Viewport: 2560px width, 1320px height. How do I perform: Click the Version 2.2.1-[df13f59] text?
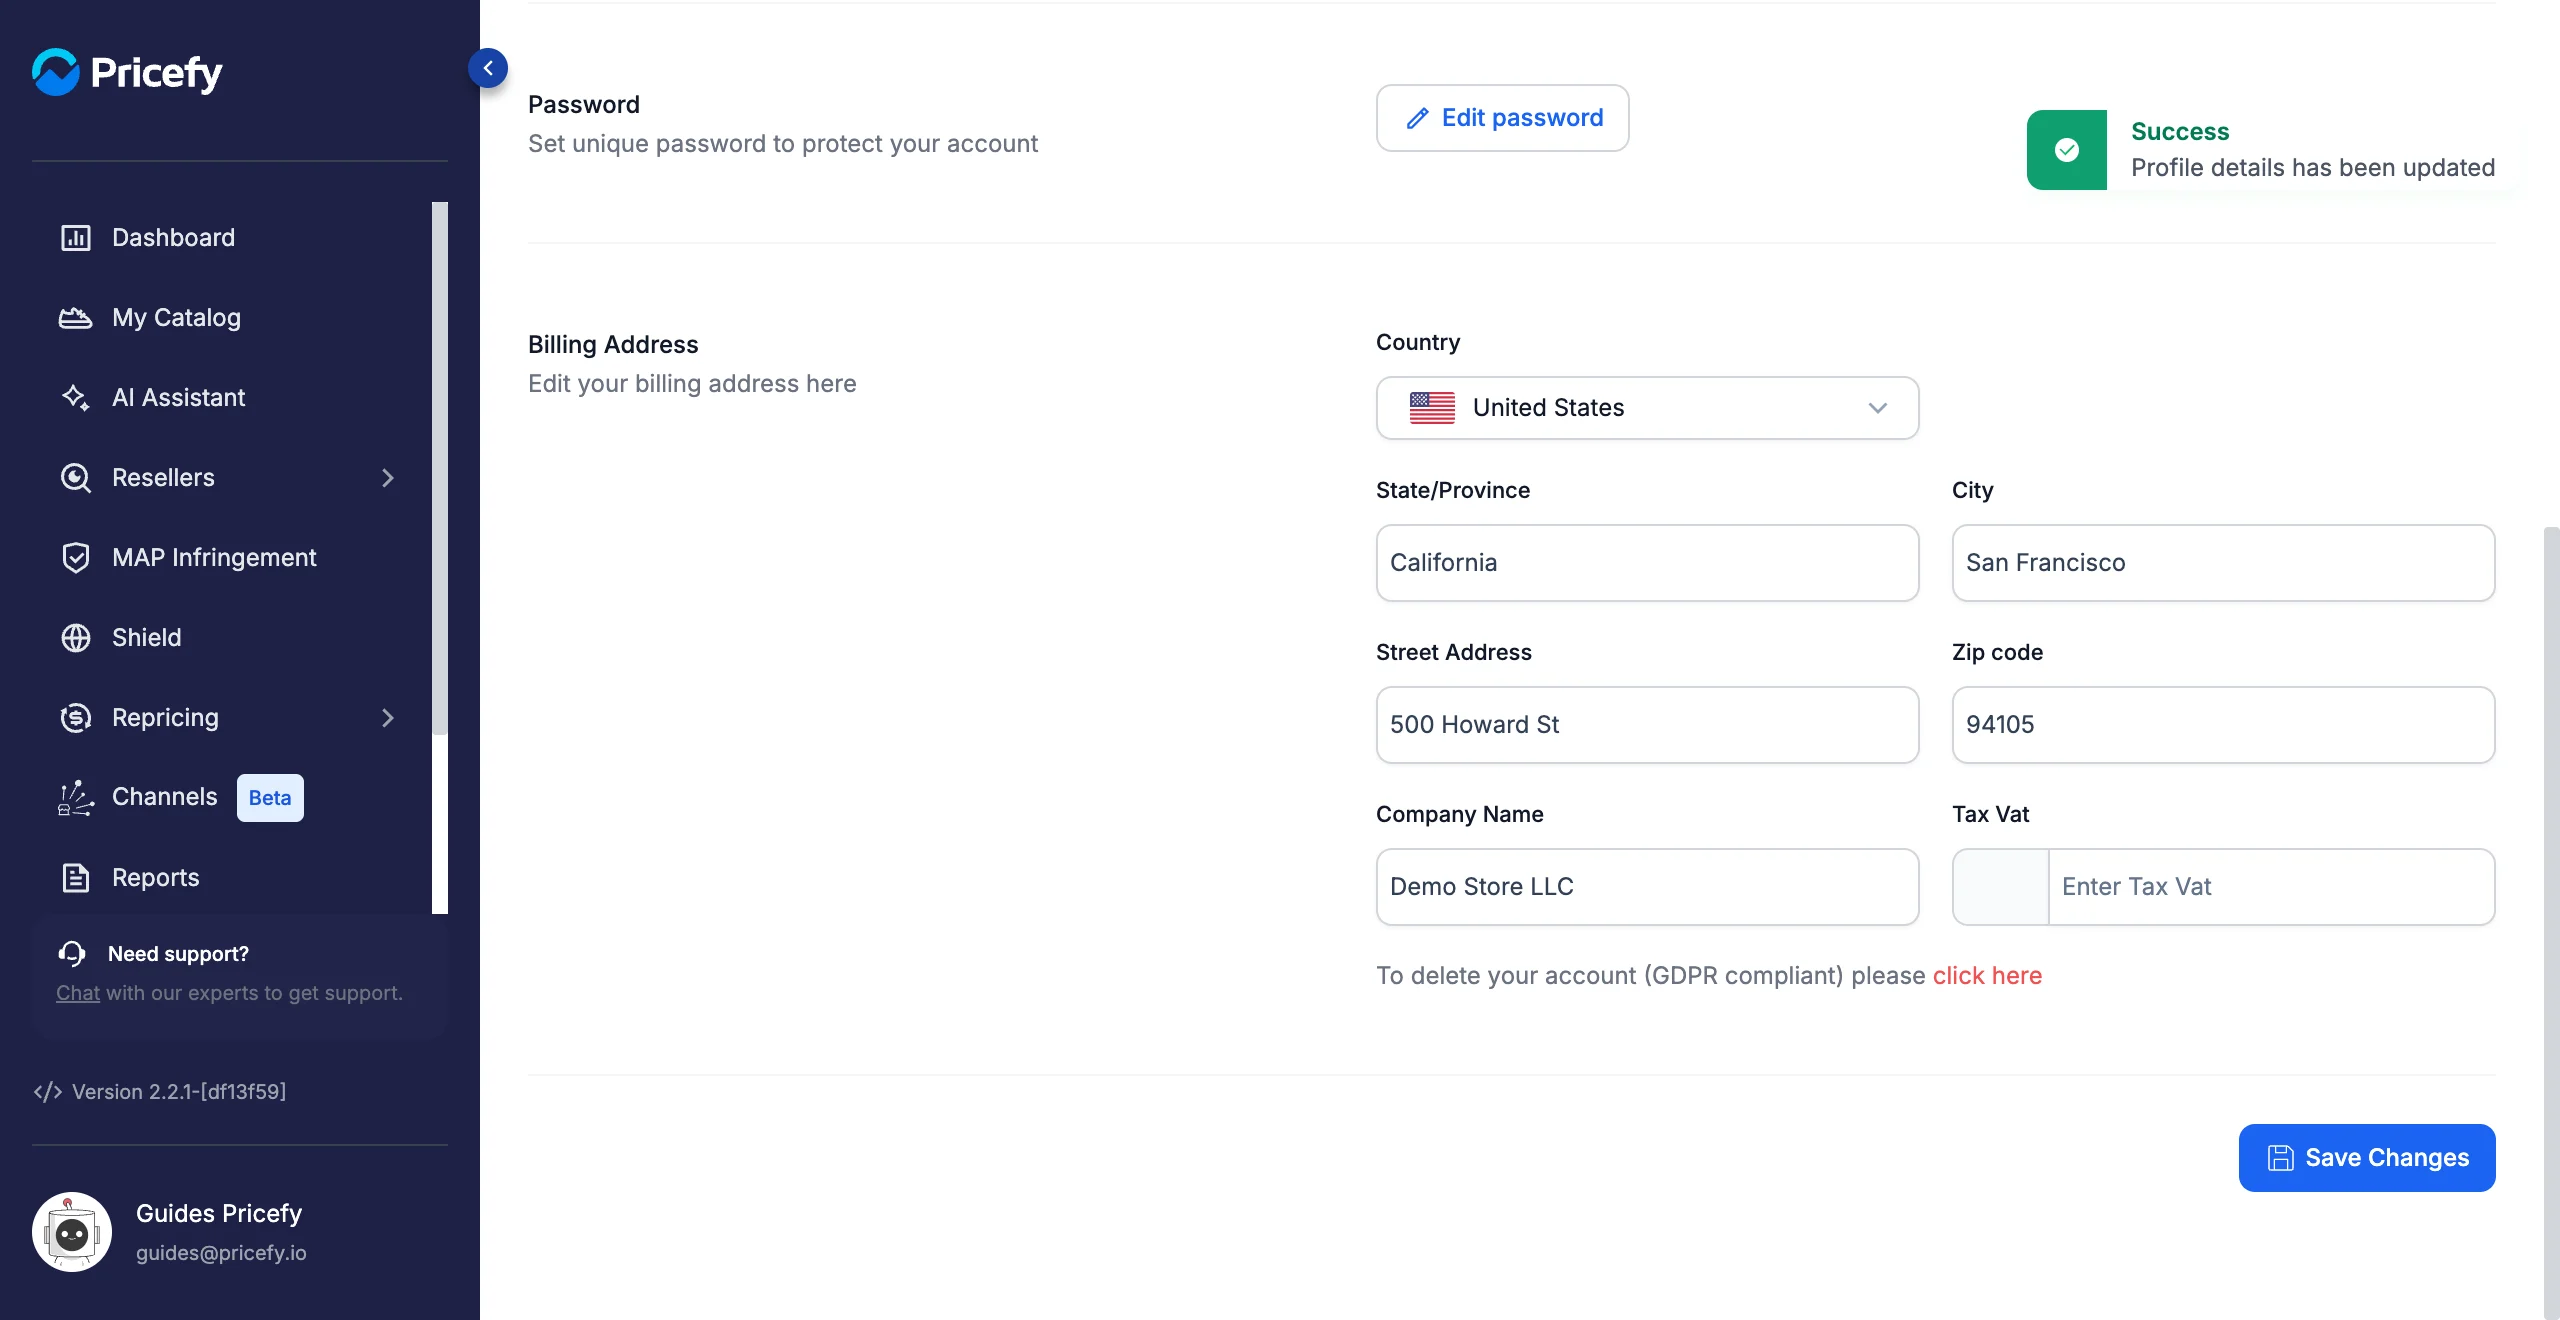pos(179,1092)
